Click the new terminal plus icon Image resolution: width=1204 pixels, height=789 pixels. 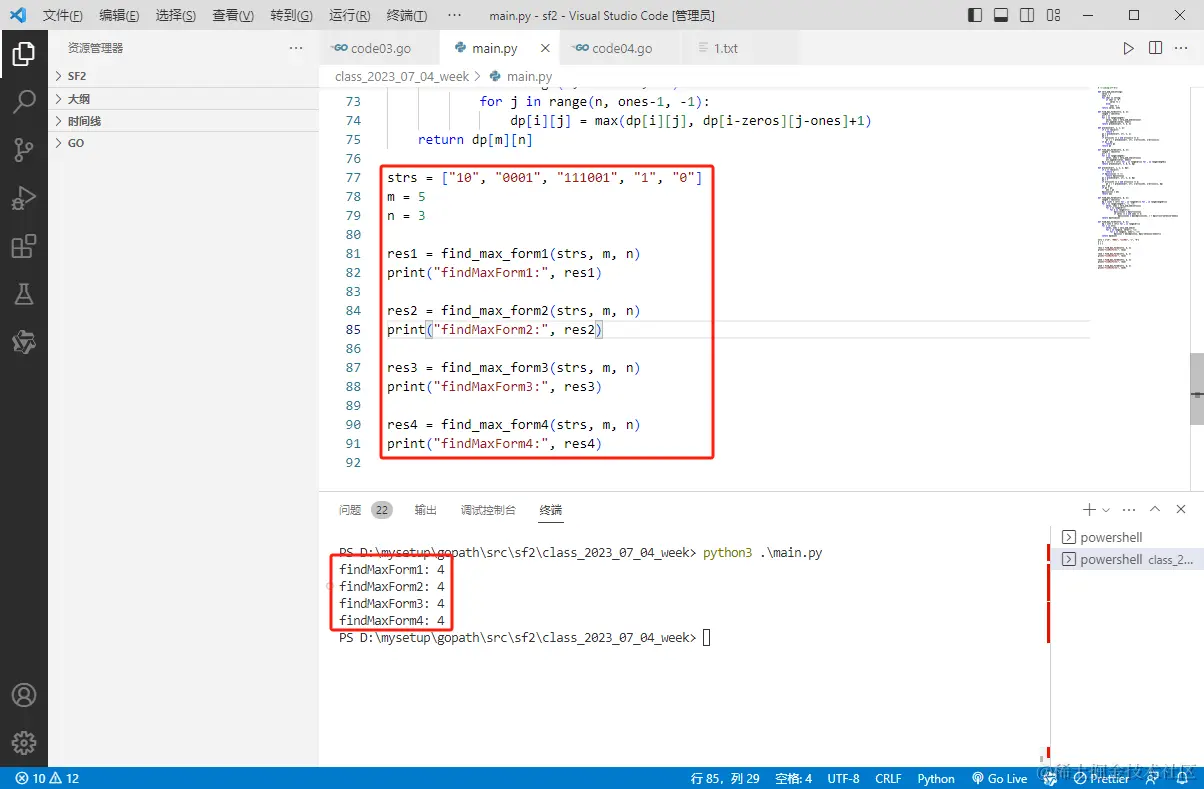pos(1089,510)
